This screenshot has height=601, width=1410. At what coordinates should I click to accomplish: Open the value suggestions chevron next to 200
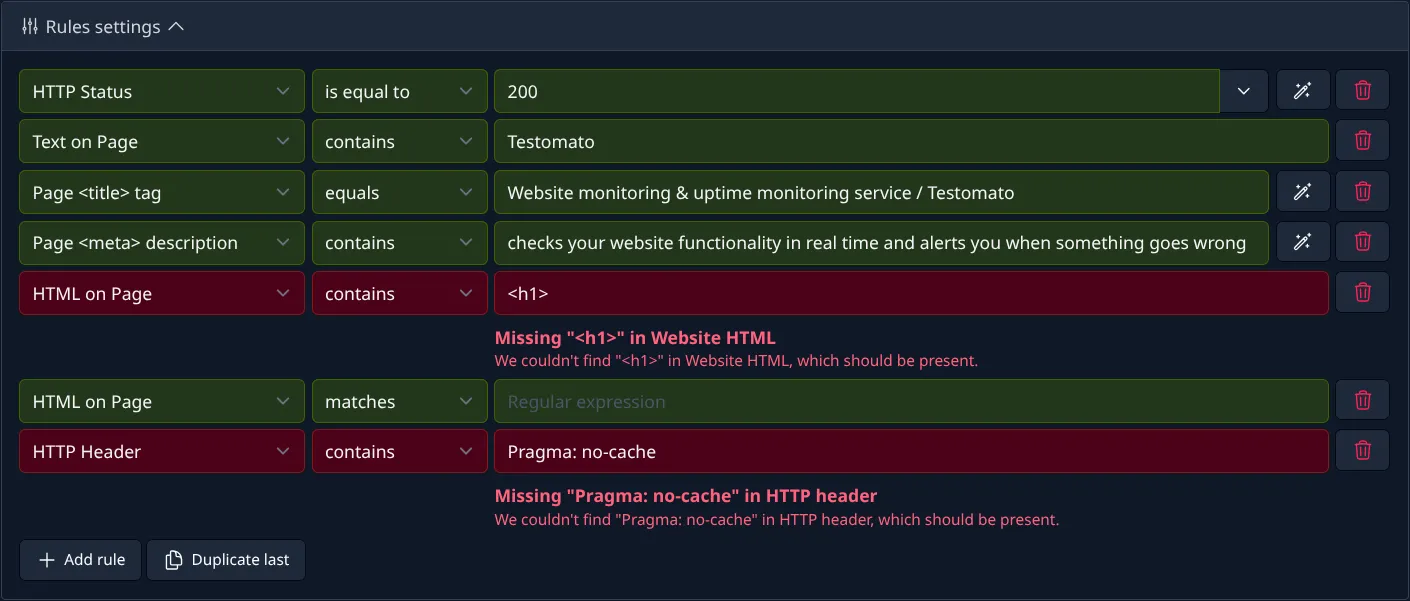(1243, 90)
